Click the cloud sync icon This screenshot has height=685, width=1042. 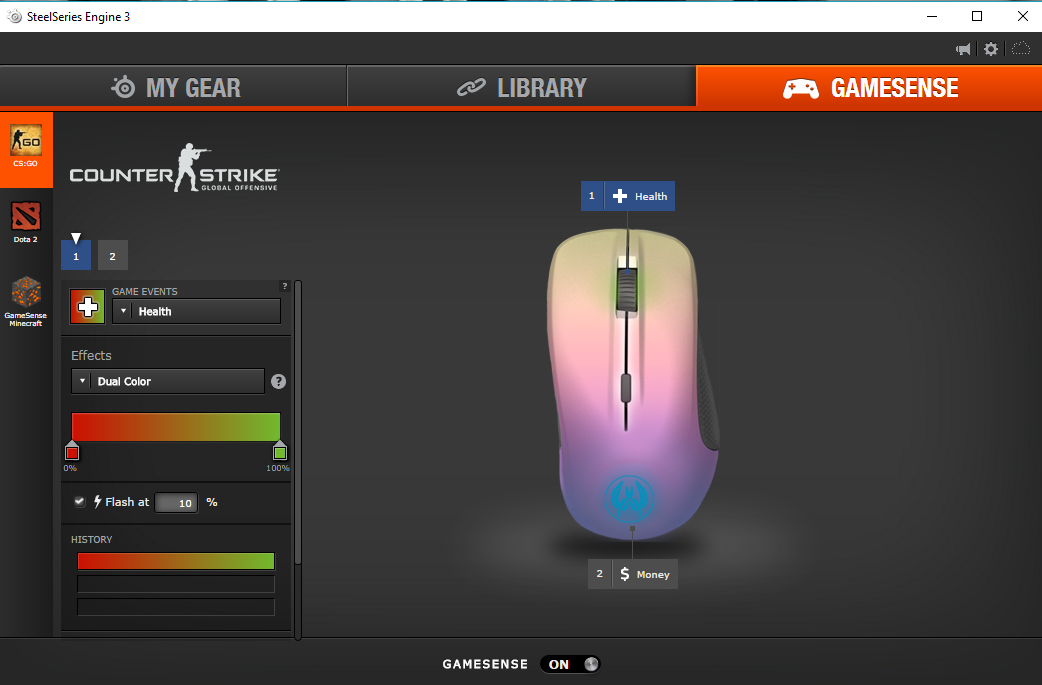1021,49
